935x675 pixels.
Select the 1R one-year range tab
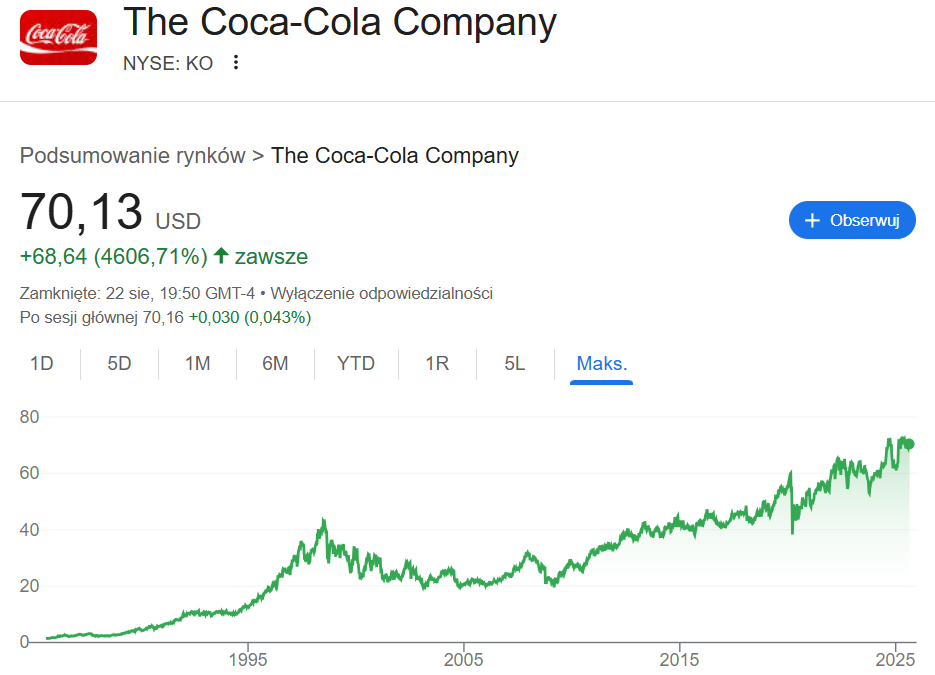click(x=437, y=364)
